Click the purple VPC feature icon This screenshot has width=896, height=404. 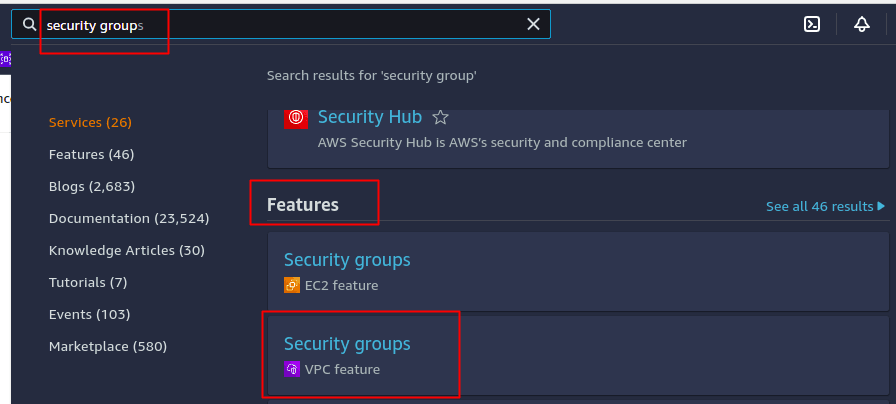coord(292,369)
